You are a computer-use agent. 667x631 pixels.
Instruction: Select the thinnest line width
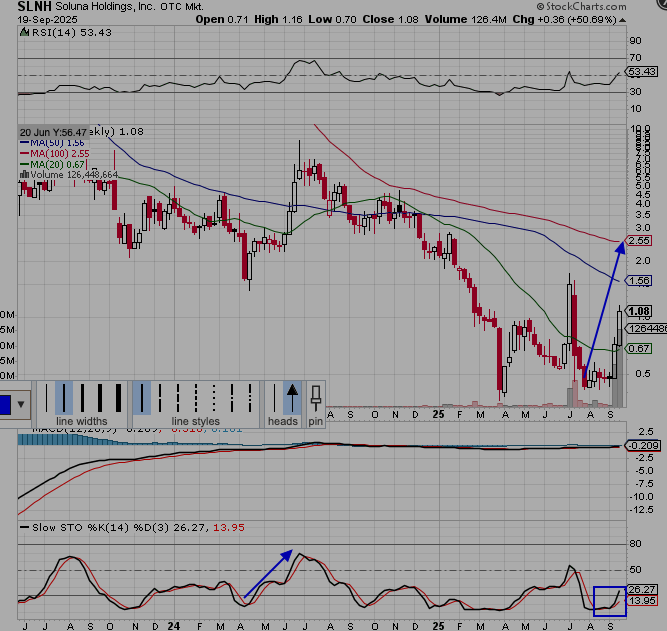(x=46, y=398)
